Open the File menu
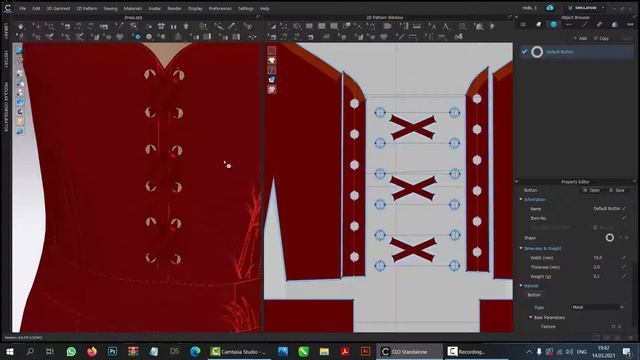The height and width of the screenshot is (360, 640). coord(22,8)
